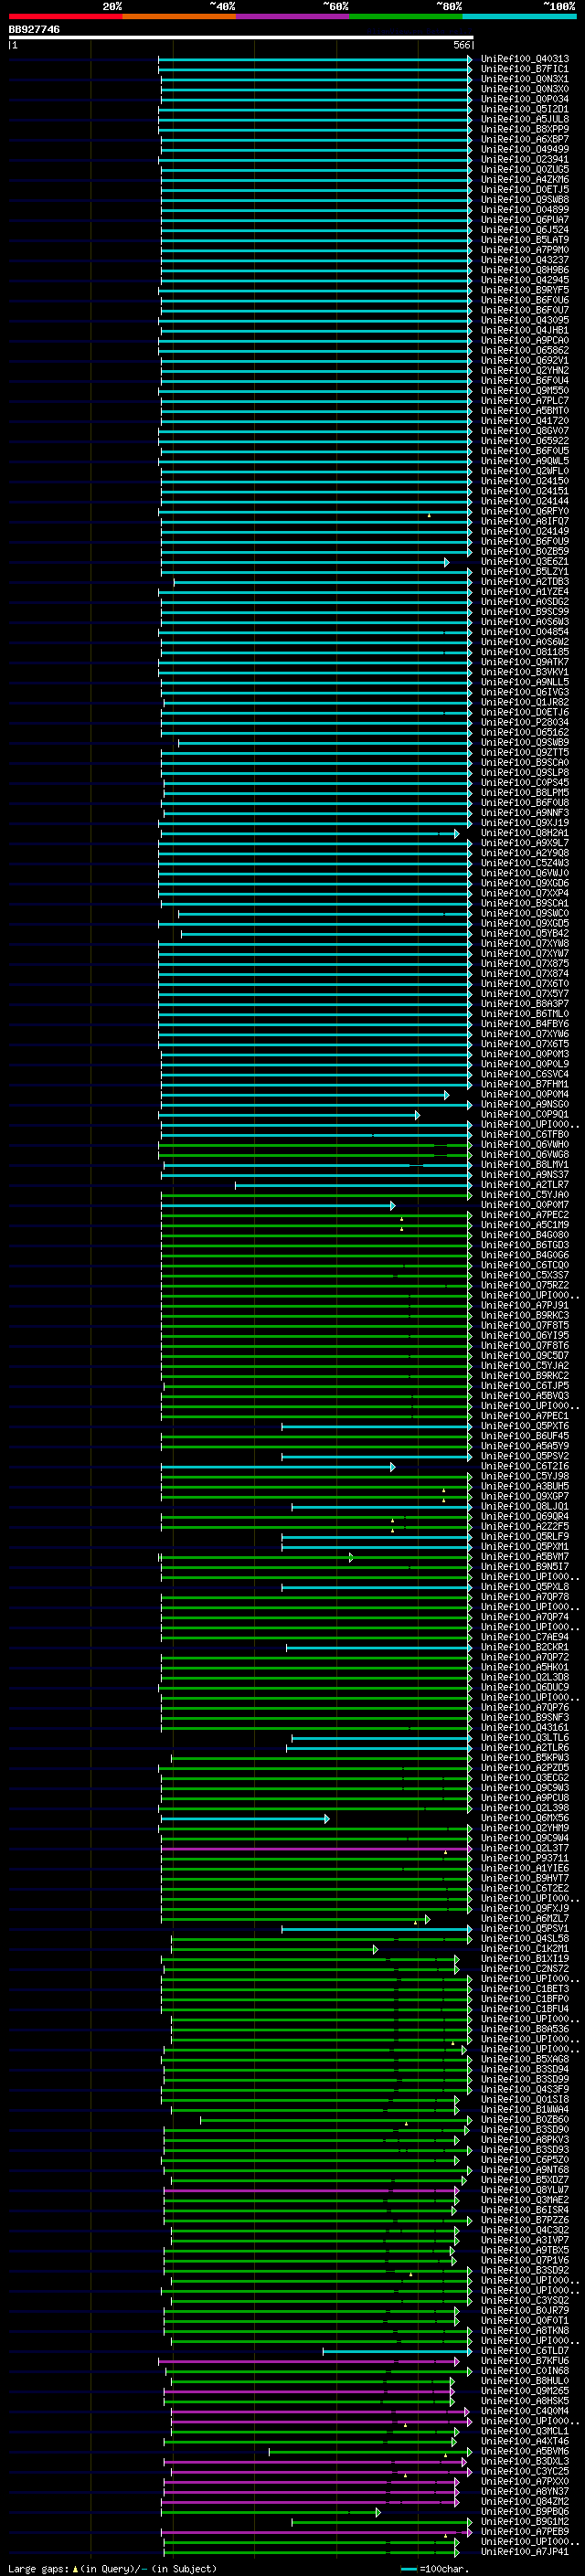Select hit UniRef100_Q0P0M7
585x2576 pixels.
(525, 1205)
